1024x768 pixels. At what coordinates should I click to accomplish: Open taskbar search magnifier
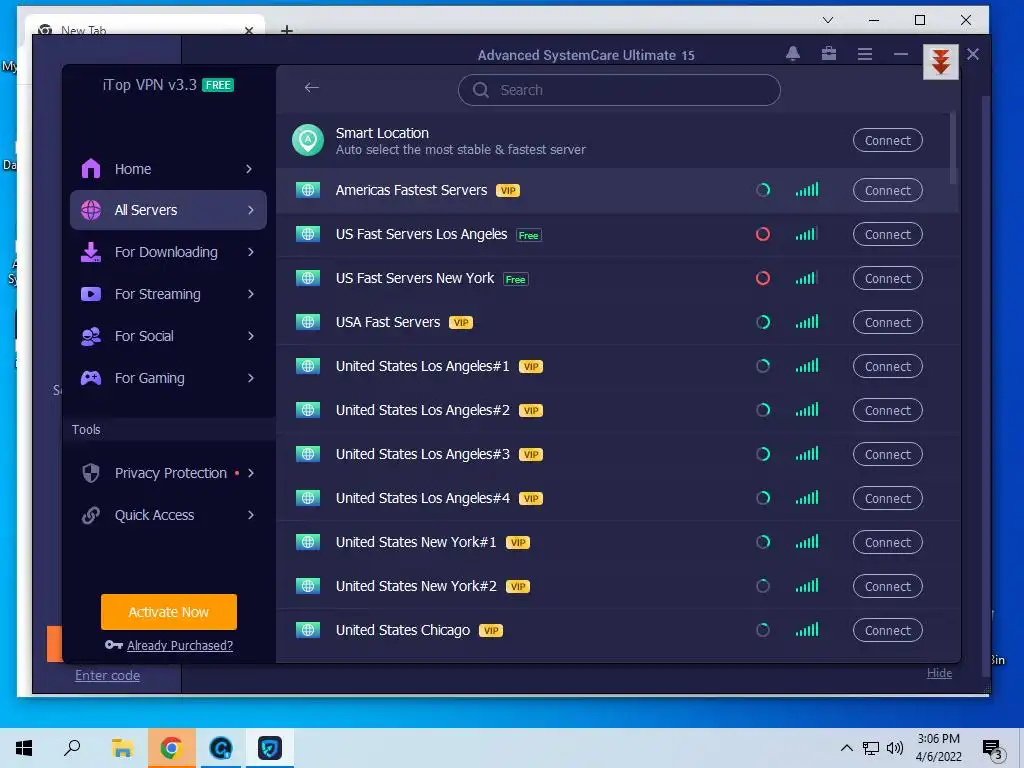pos(72,748)
